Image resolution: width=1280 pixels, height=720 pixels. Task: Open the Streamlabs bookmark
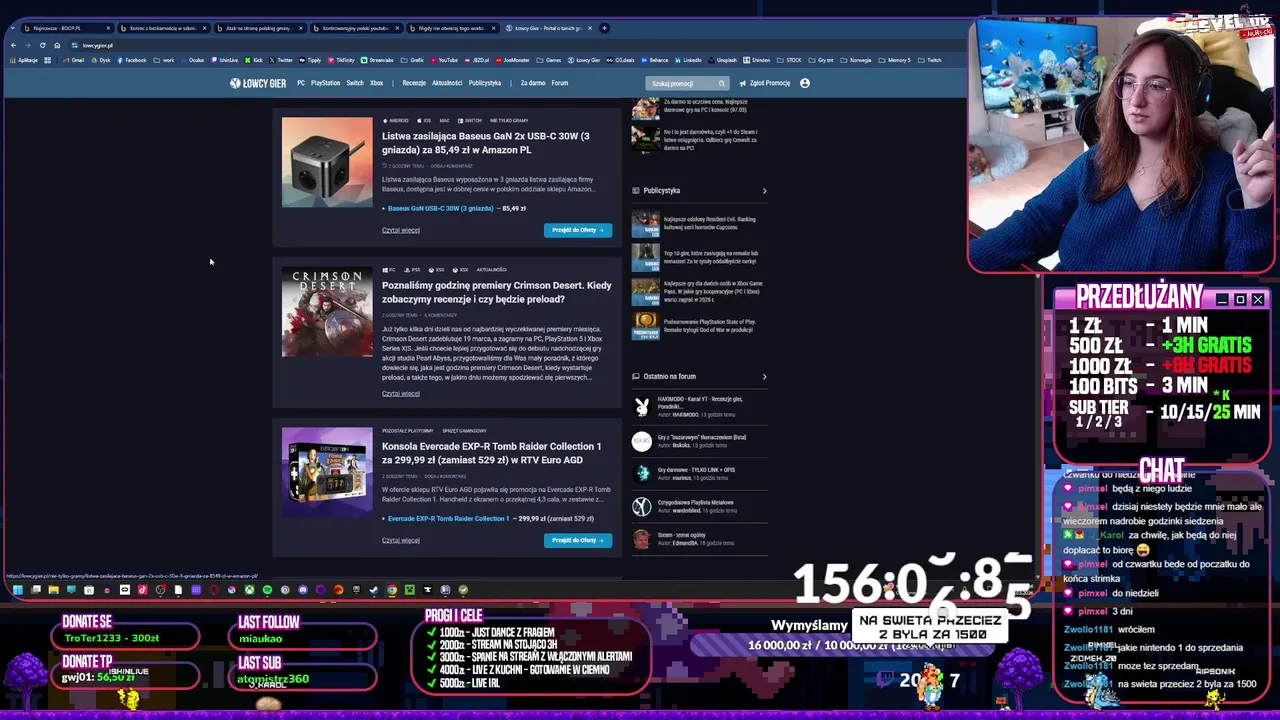[377, 60]
